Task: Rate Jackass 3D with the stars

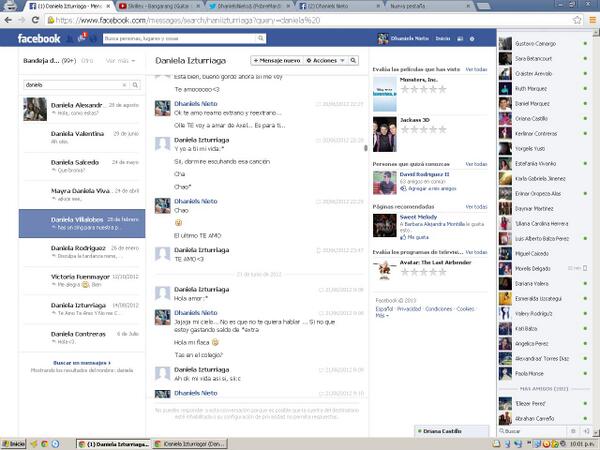Action: [424, 129]
